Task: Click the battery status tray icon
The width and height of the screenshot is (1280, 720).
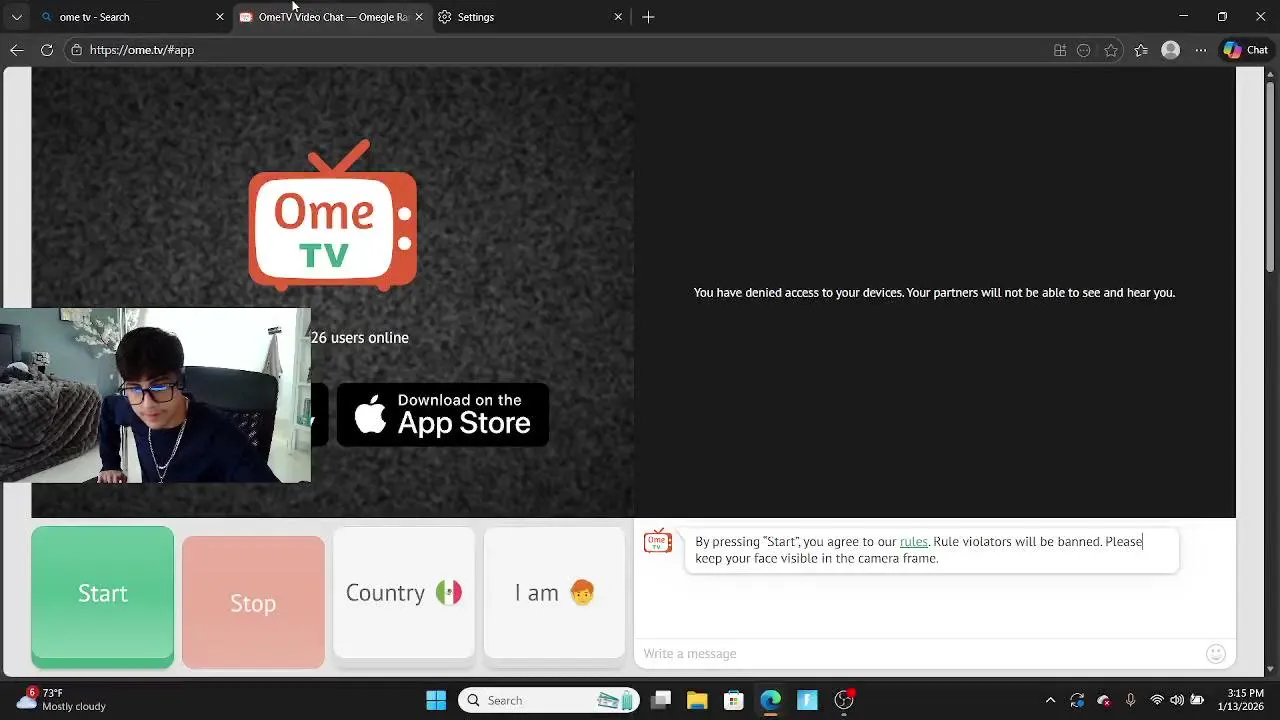Action: tap(1197, 700)
